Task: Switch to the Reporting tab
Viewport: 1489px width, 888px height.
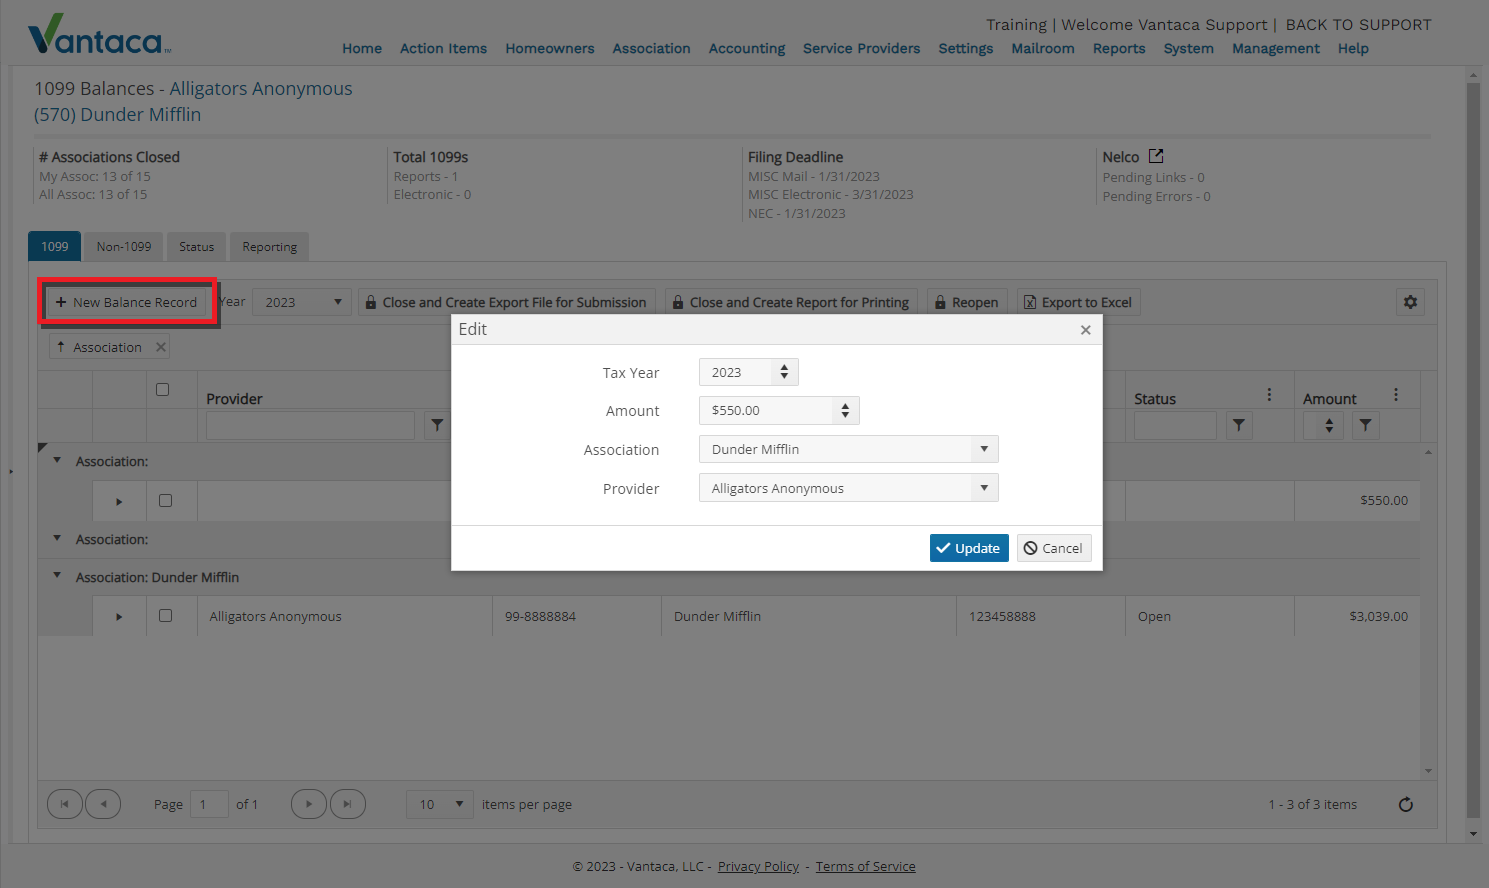Action: [x=270, y=247]
